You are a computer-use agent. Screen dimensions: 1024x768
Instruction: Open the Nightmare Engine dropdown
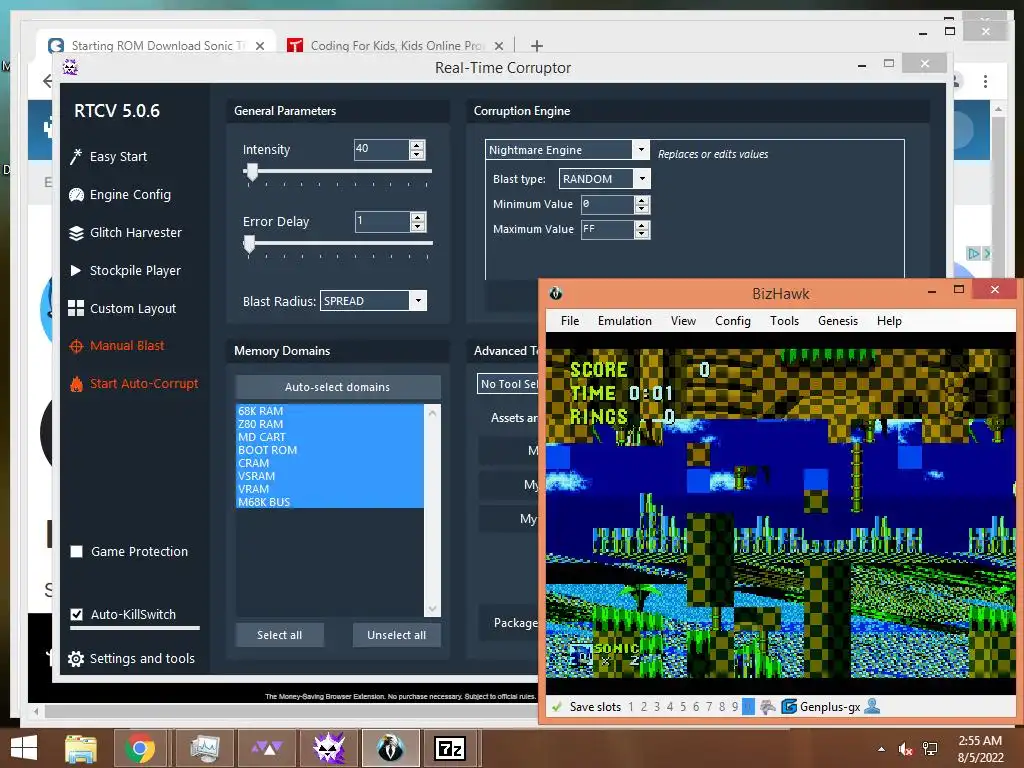click(641, 150)
